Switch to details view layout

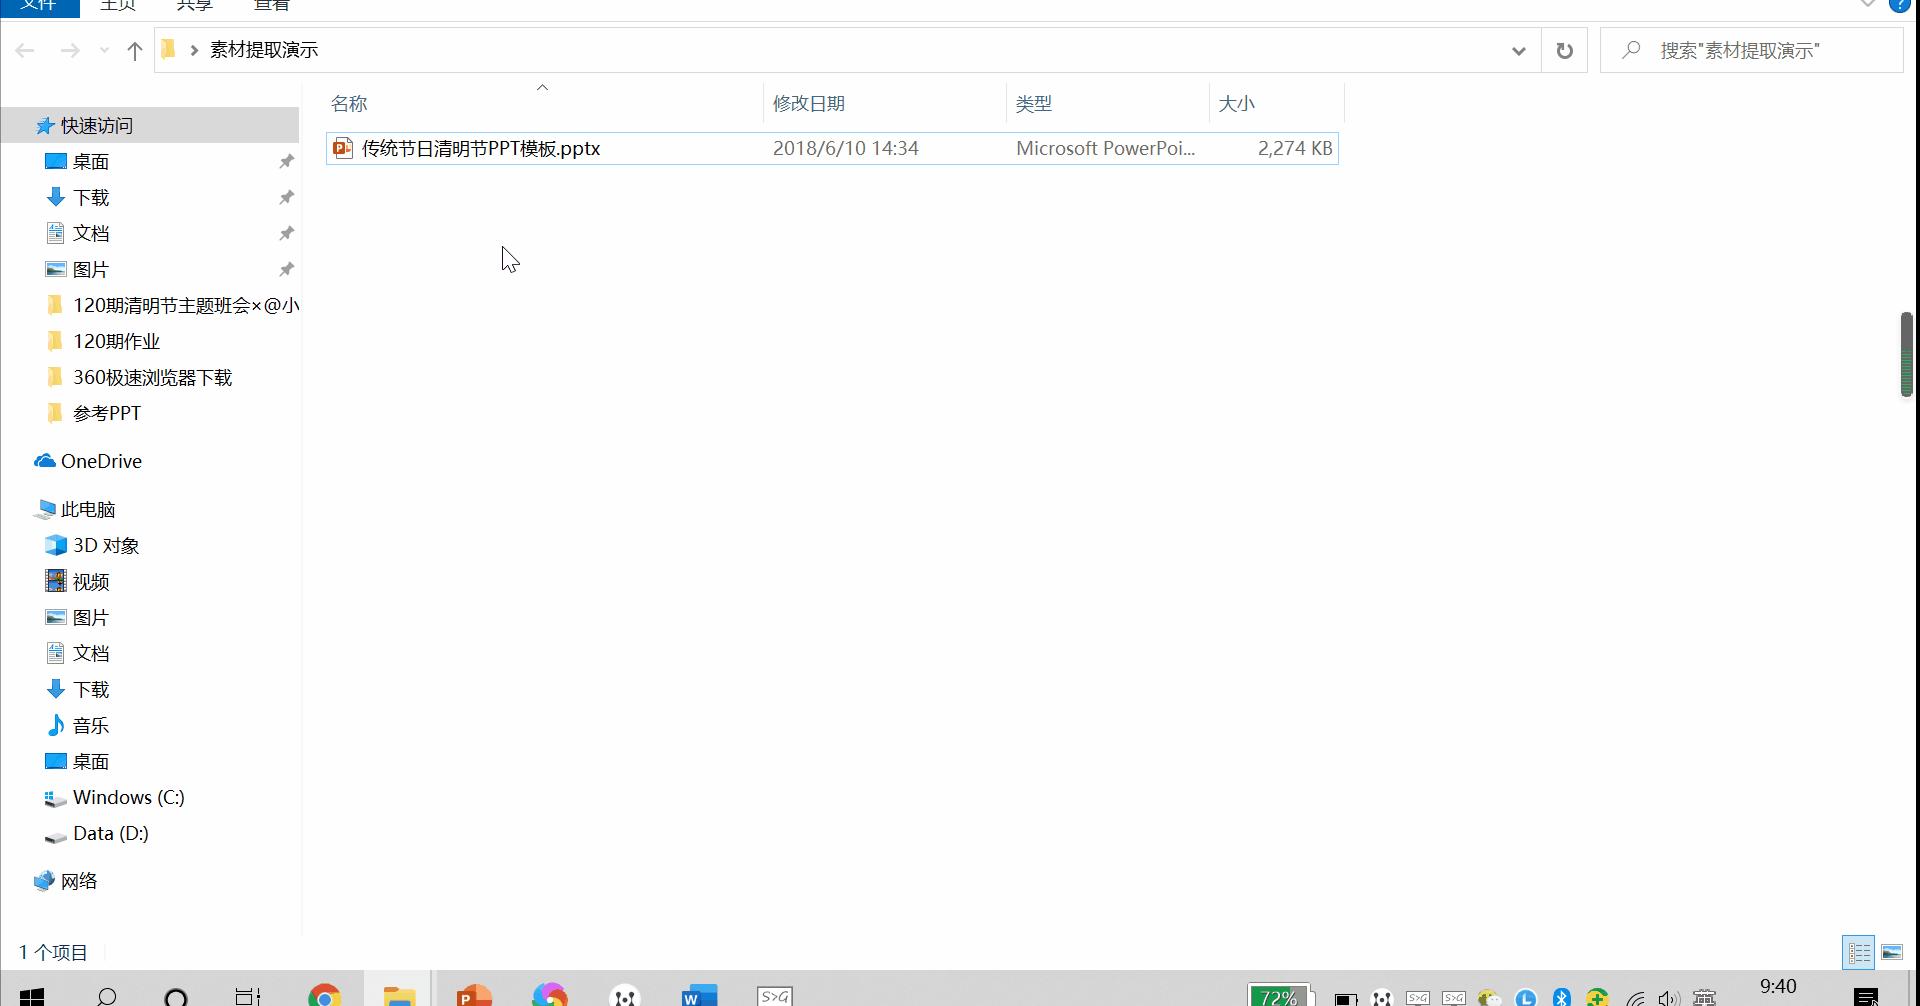pyautogui.click(x=1859, y=952)
